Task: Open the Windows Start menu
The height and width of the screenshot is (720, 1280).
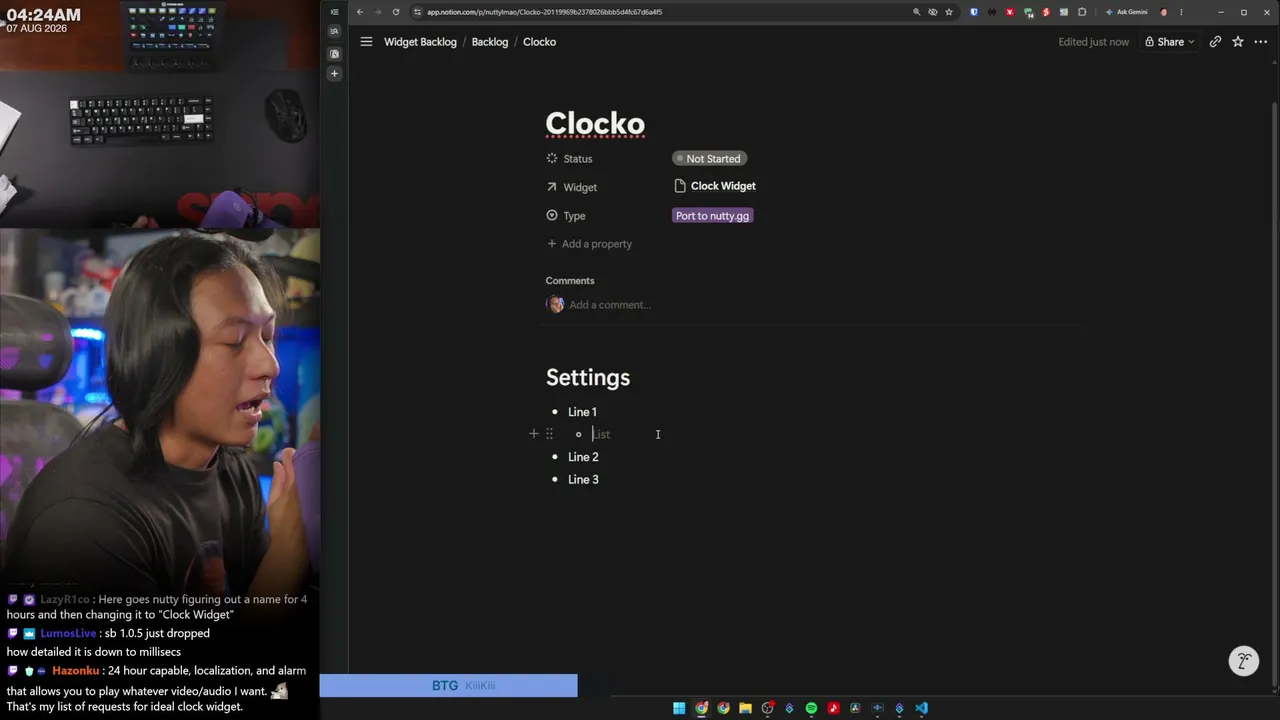Action: pyautogui.click(x=679, y=708)
